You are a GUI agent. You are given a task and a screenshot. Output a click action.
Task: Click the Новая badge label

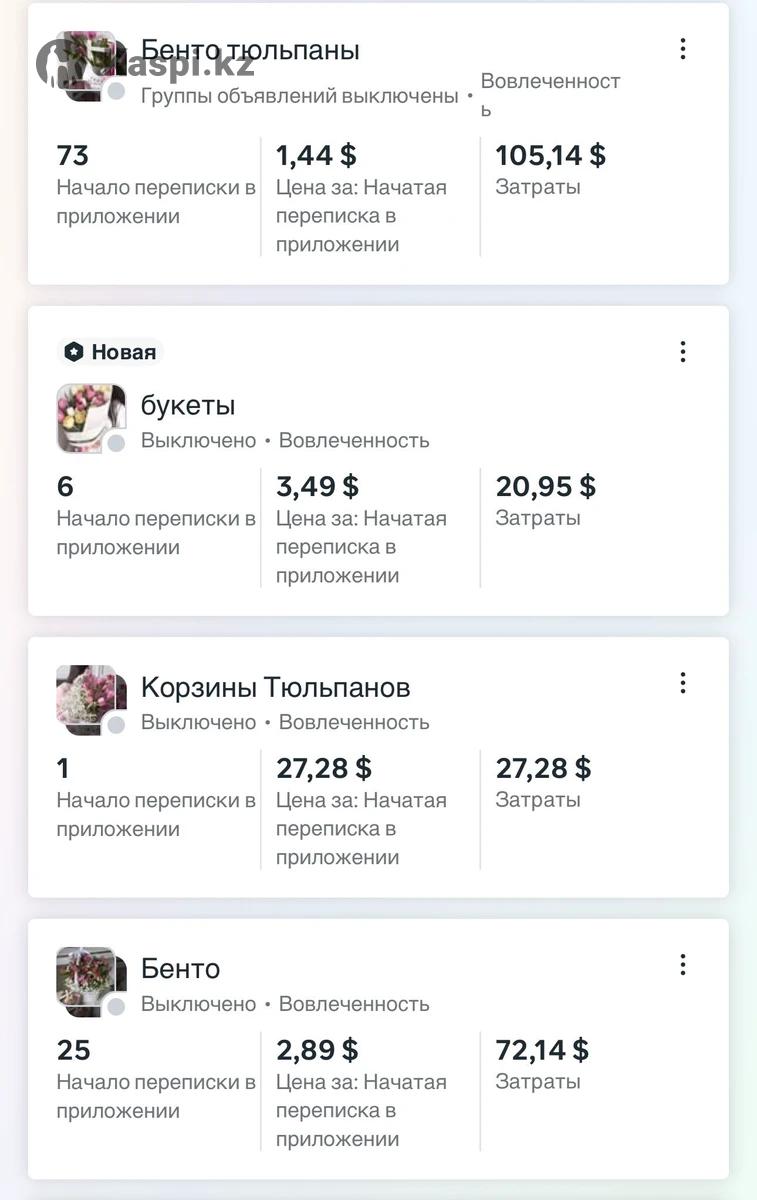123,352
